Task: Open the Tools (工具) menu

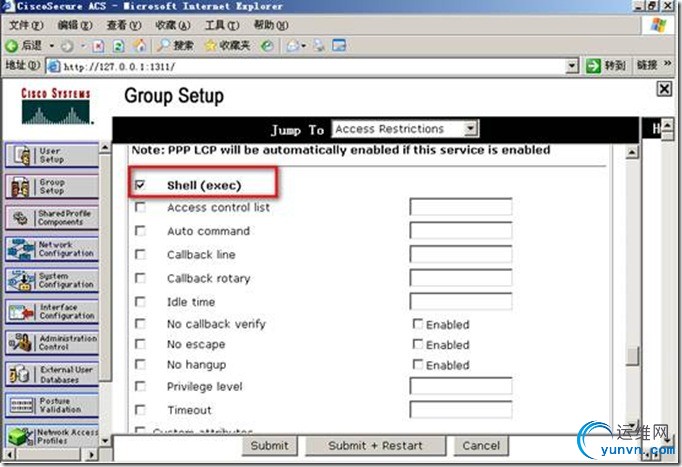Action: [x=222, y=25]
